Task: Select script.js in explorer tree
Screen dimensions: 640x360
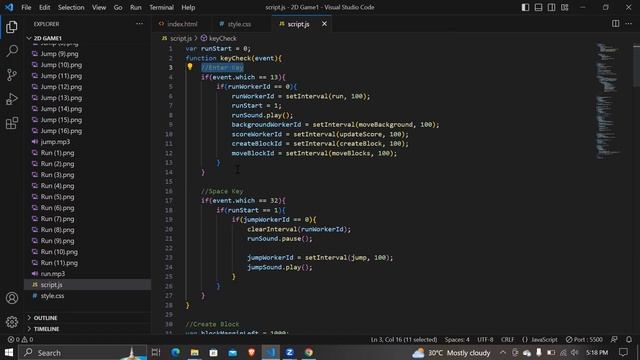Action: coord(51,285)
